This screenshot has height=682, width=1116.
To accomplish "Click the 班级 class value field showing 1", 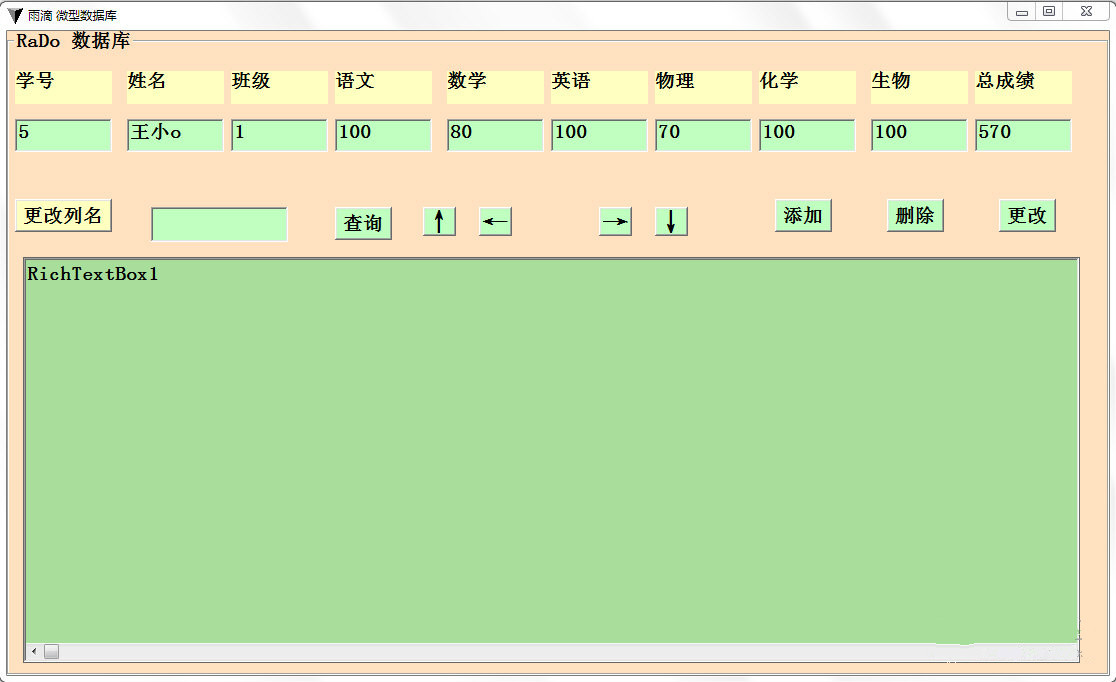I will pos(278,134).
